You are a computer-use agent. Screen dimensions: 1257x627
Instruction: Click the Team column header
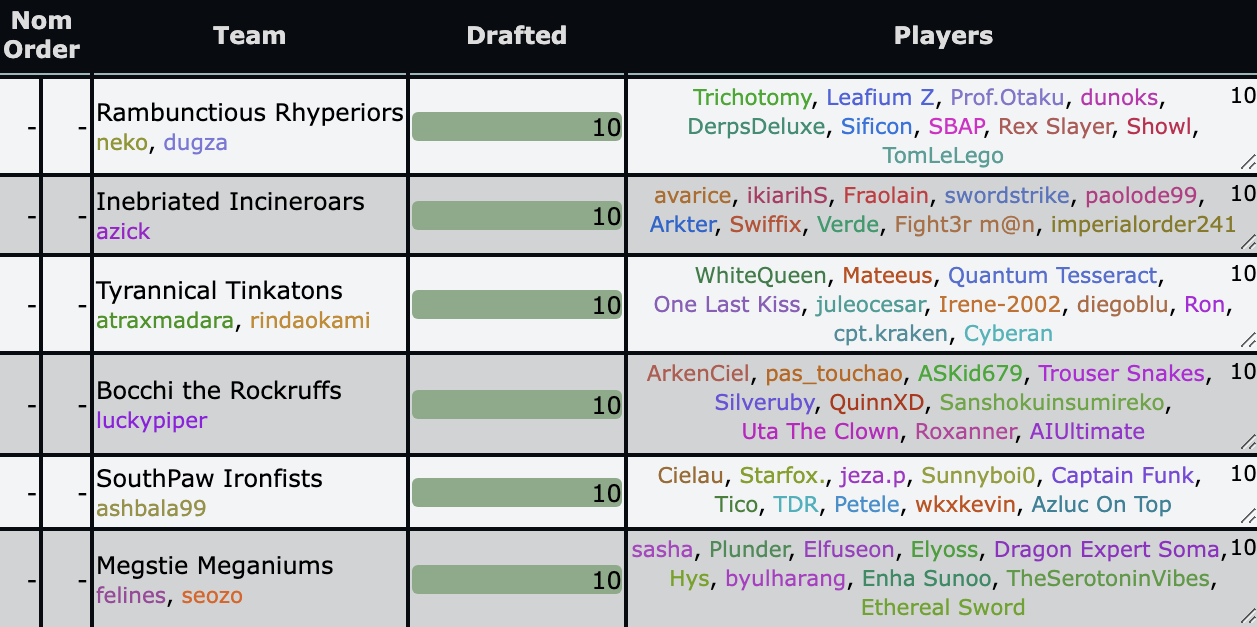[249, 36]
